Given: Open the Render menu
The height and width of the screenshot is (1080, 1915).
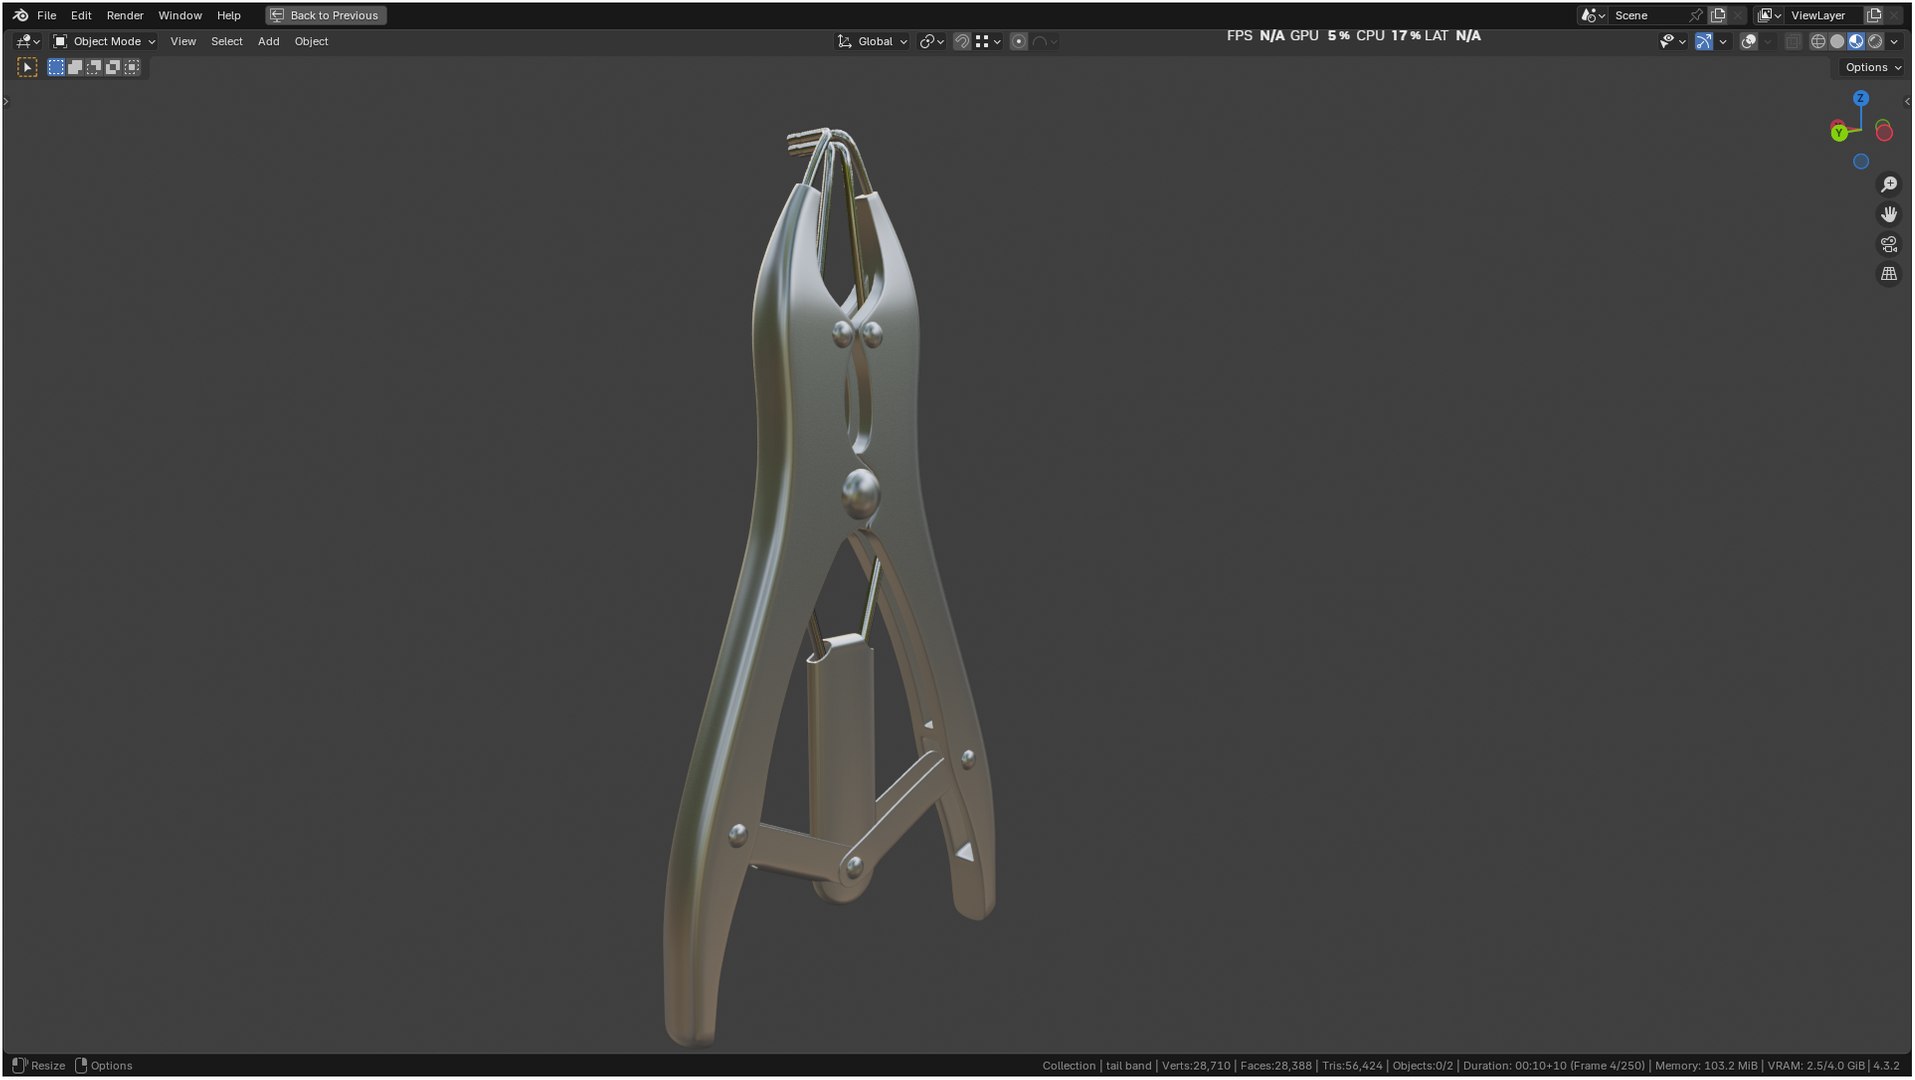Looking at the screenshot, I should (125, 15).
